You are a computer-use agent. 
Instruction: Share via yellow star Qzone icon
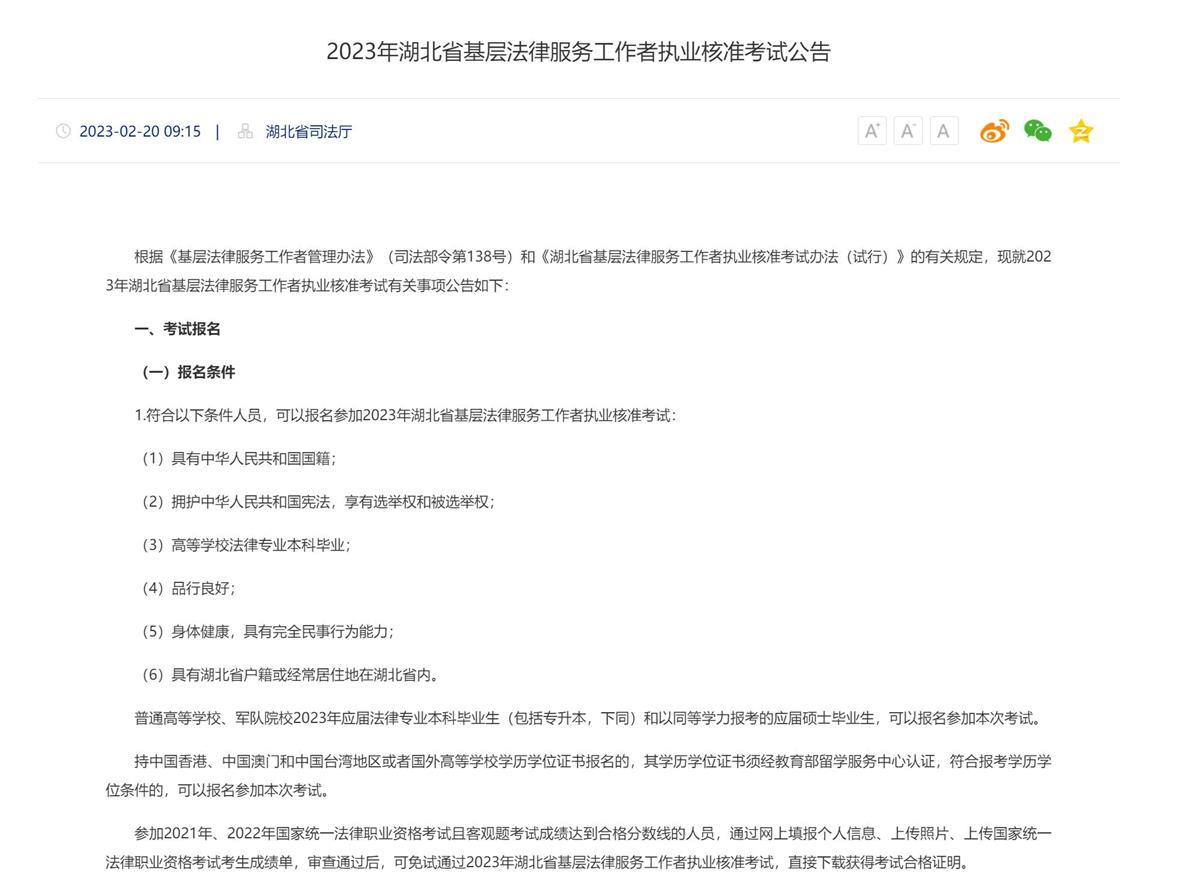point(1081,131)
